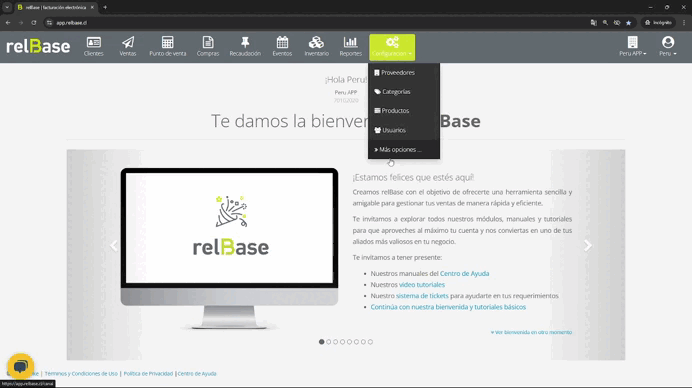This screenshot has height=388, width=692.
Task: Expand the Peru APP company dropdown
Action: (632, 46)
